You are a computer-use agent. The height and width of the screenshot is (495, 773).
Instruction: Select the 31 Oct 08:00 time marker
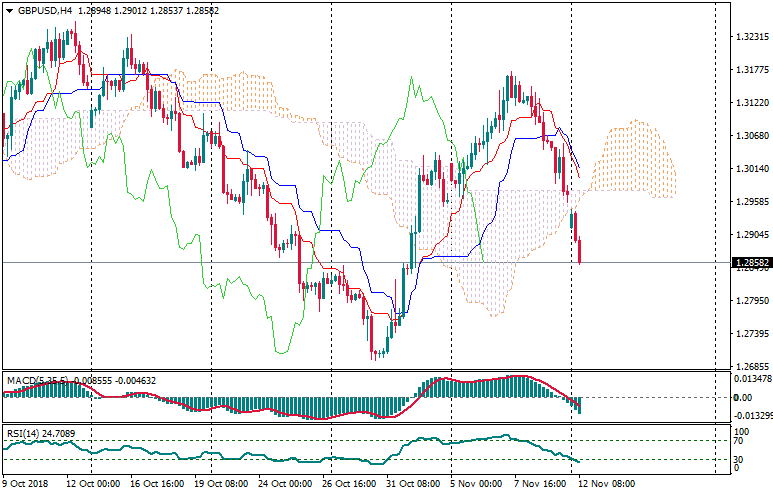[414, 483]
